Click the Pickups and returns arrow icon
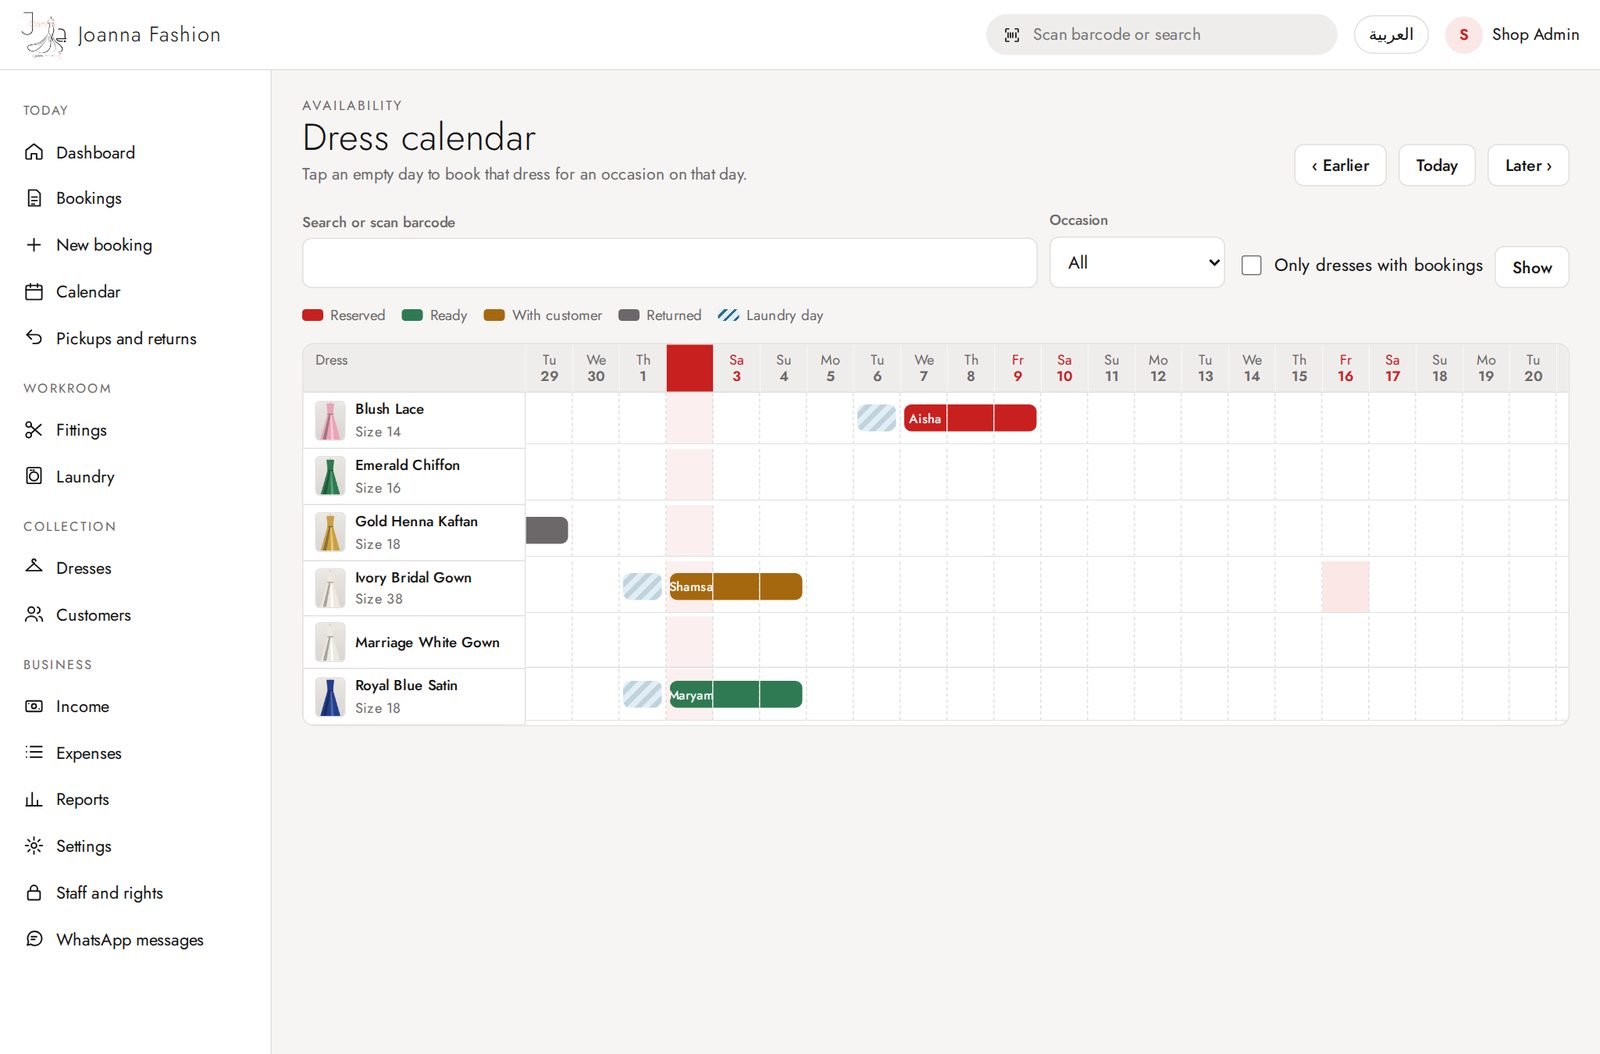 [x=34, y=338]
